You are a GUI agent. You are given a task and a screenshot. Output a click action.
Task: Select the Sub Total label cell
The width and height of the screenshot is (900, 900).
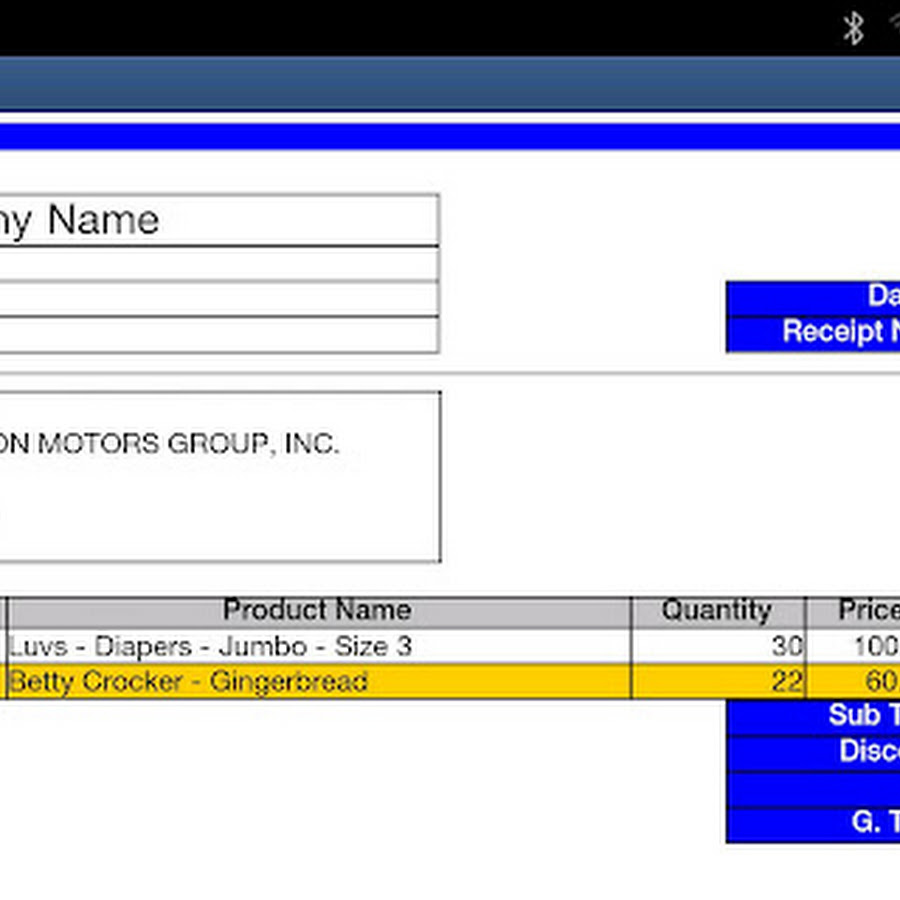tap(813, 717)
